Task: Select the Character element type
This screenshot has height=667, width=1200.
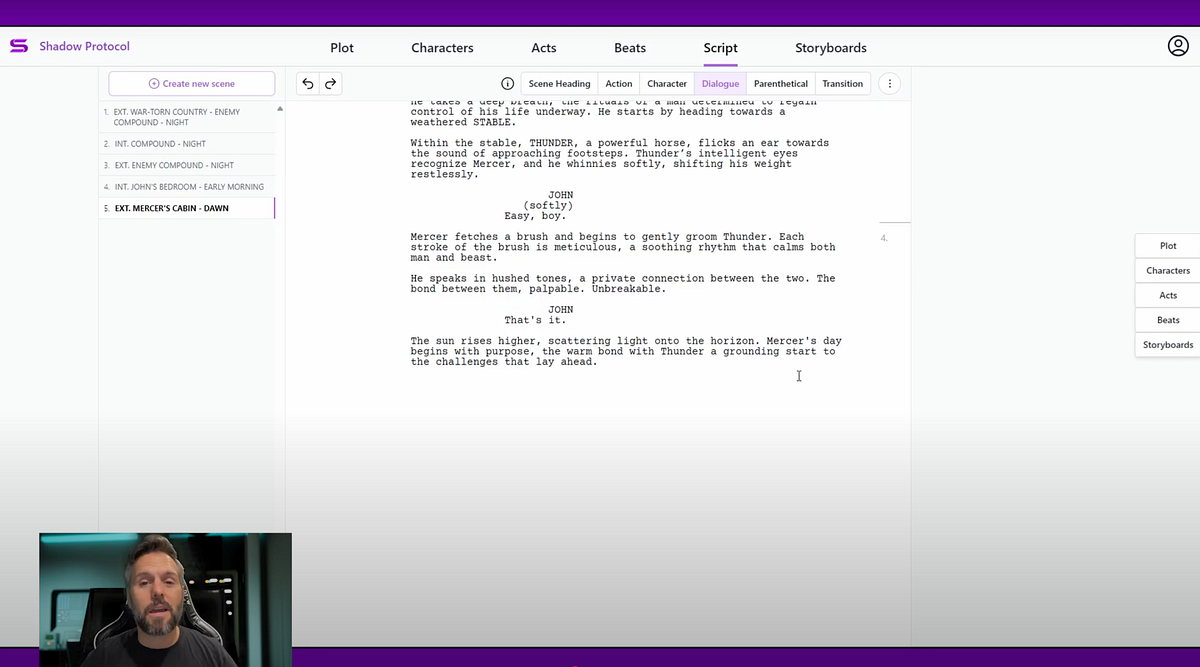Action: tap(667, 84)
